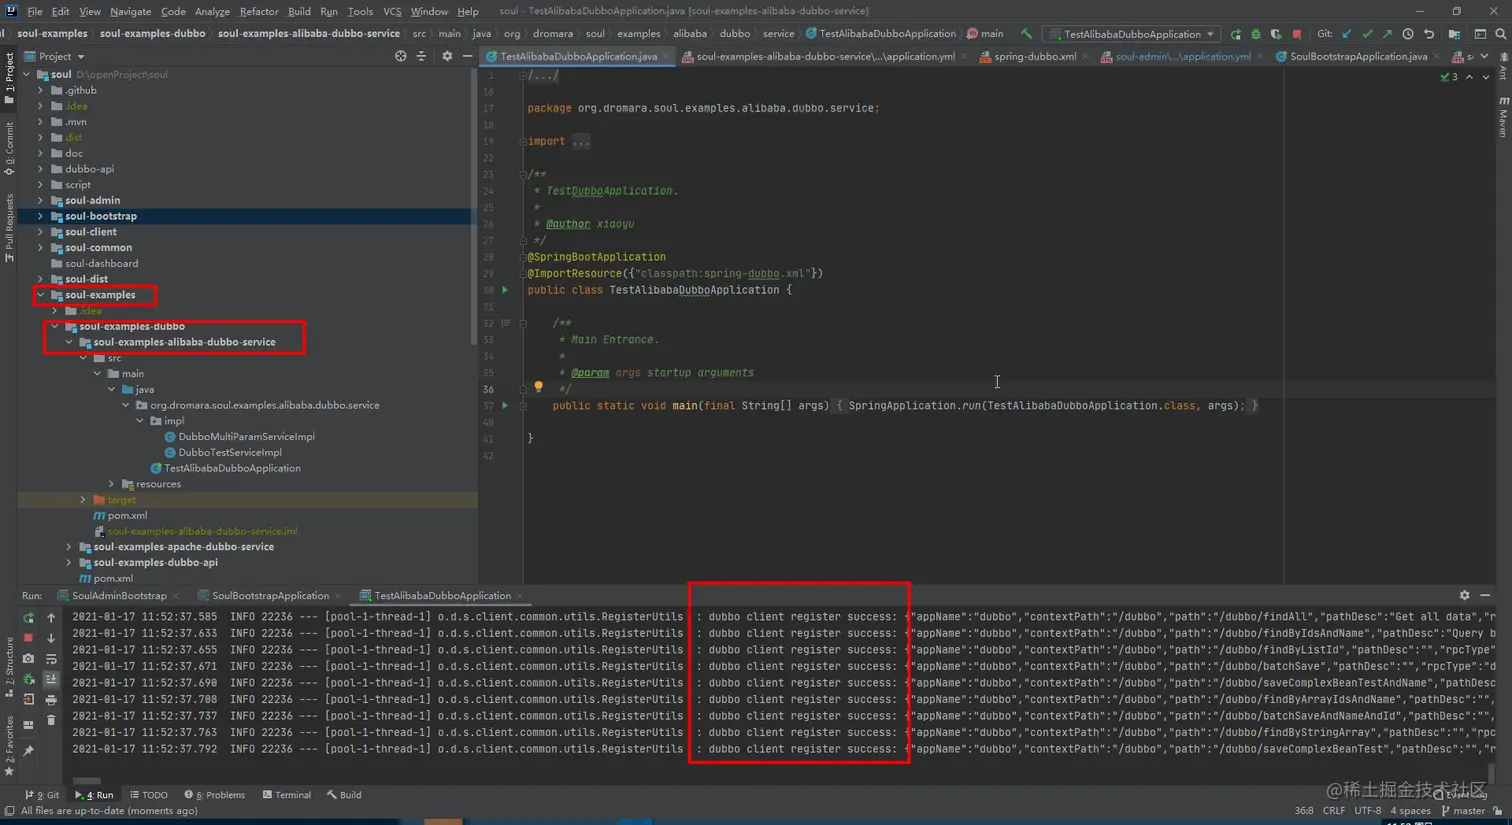This screenshot has height=825, width=1512.
Task: Open the Project view selector dropdown
Action: click(54, 56)
